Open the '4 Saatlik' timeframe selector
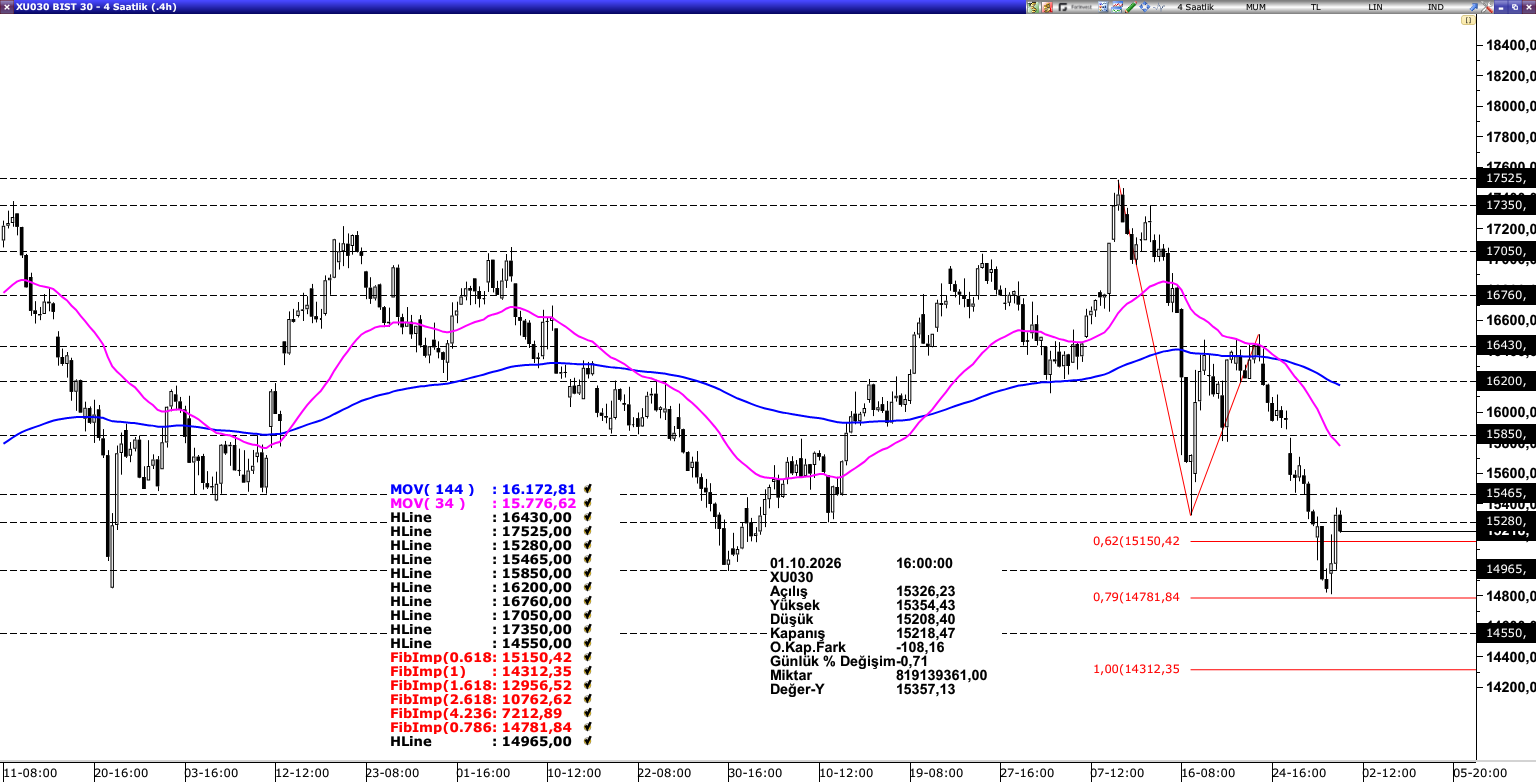The height and width of the screenshot is (782, 1536). [1196, 7]
